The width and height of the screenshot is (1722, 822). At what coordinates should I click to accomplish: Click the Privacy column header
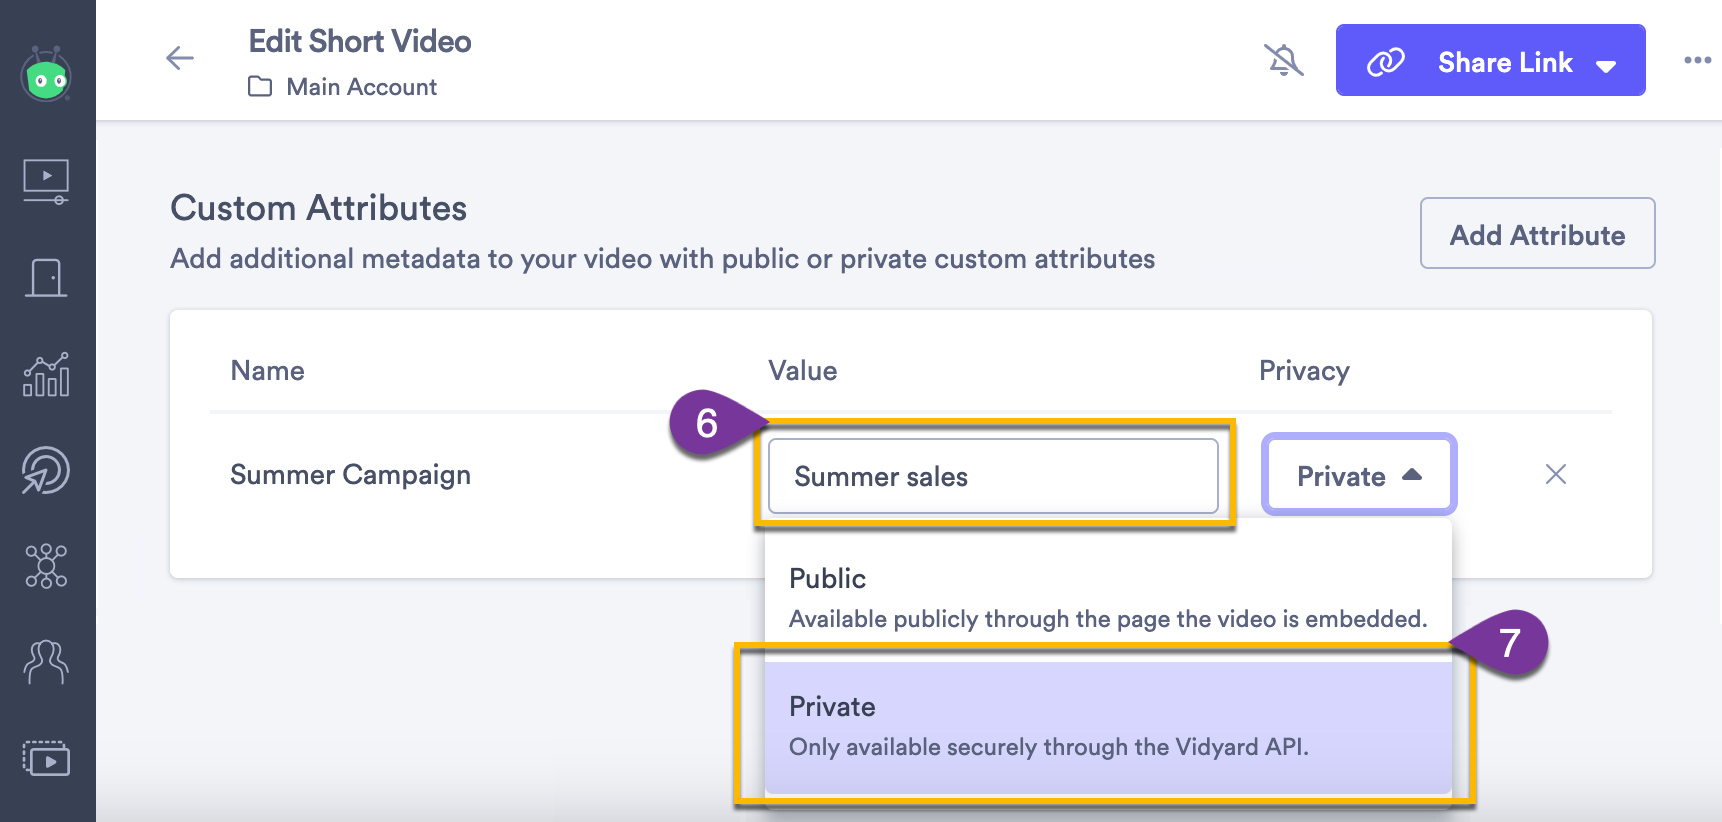[1304, 371]
